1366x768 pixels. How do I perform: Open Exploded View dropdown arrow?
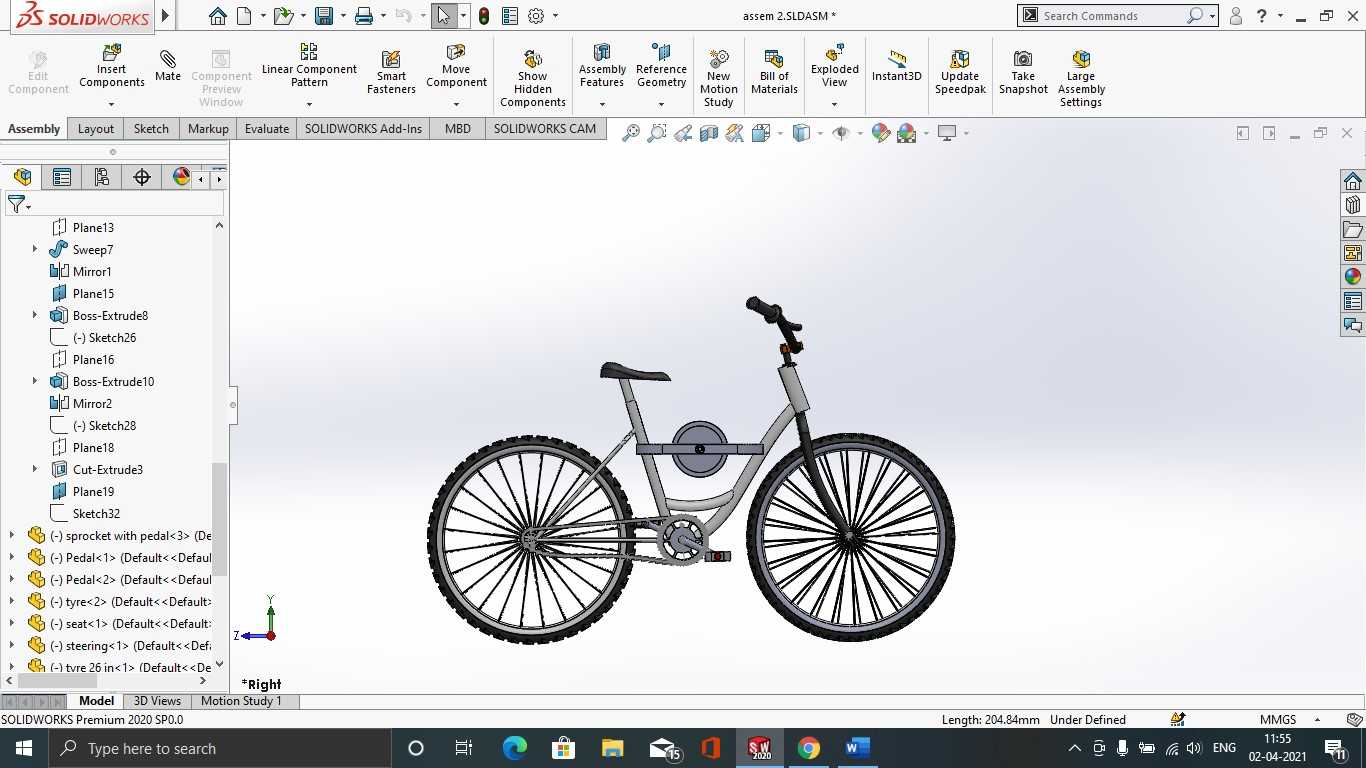click(x=834, y=104)
